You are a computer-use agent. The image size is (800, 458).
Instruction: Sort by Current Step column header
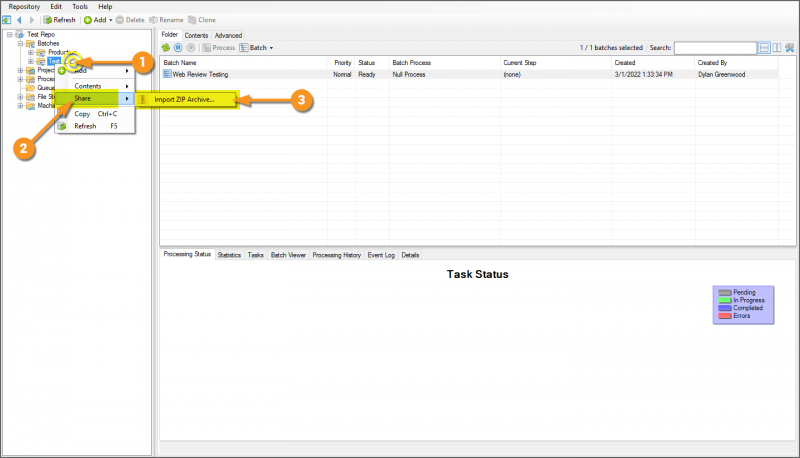(x=556, y=63)
